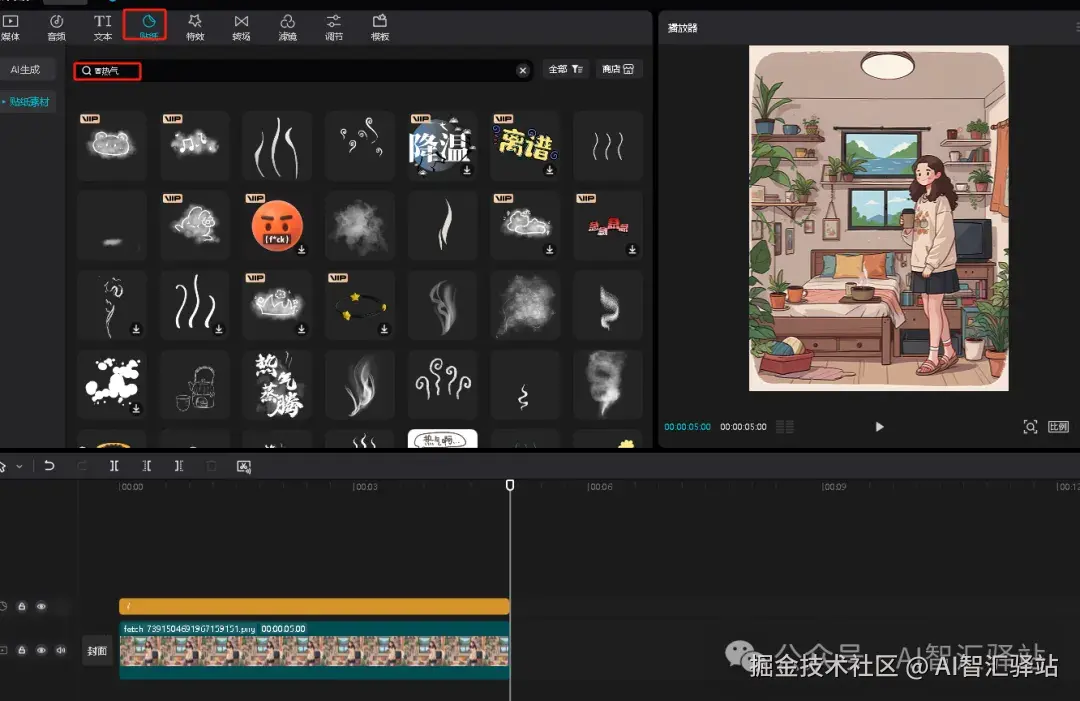Click the delete icon in timeline toolbar
This screenshot has width=1080, height=701.
click(211, 465)
